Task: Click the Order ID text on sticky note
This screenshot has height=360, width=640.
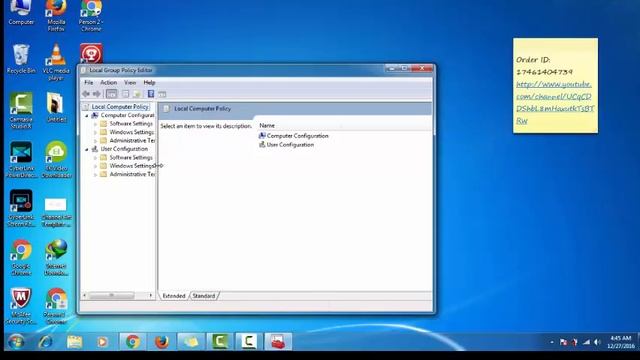Action: pos(533,60)
